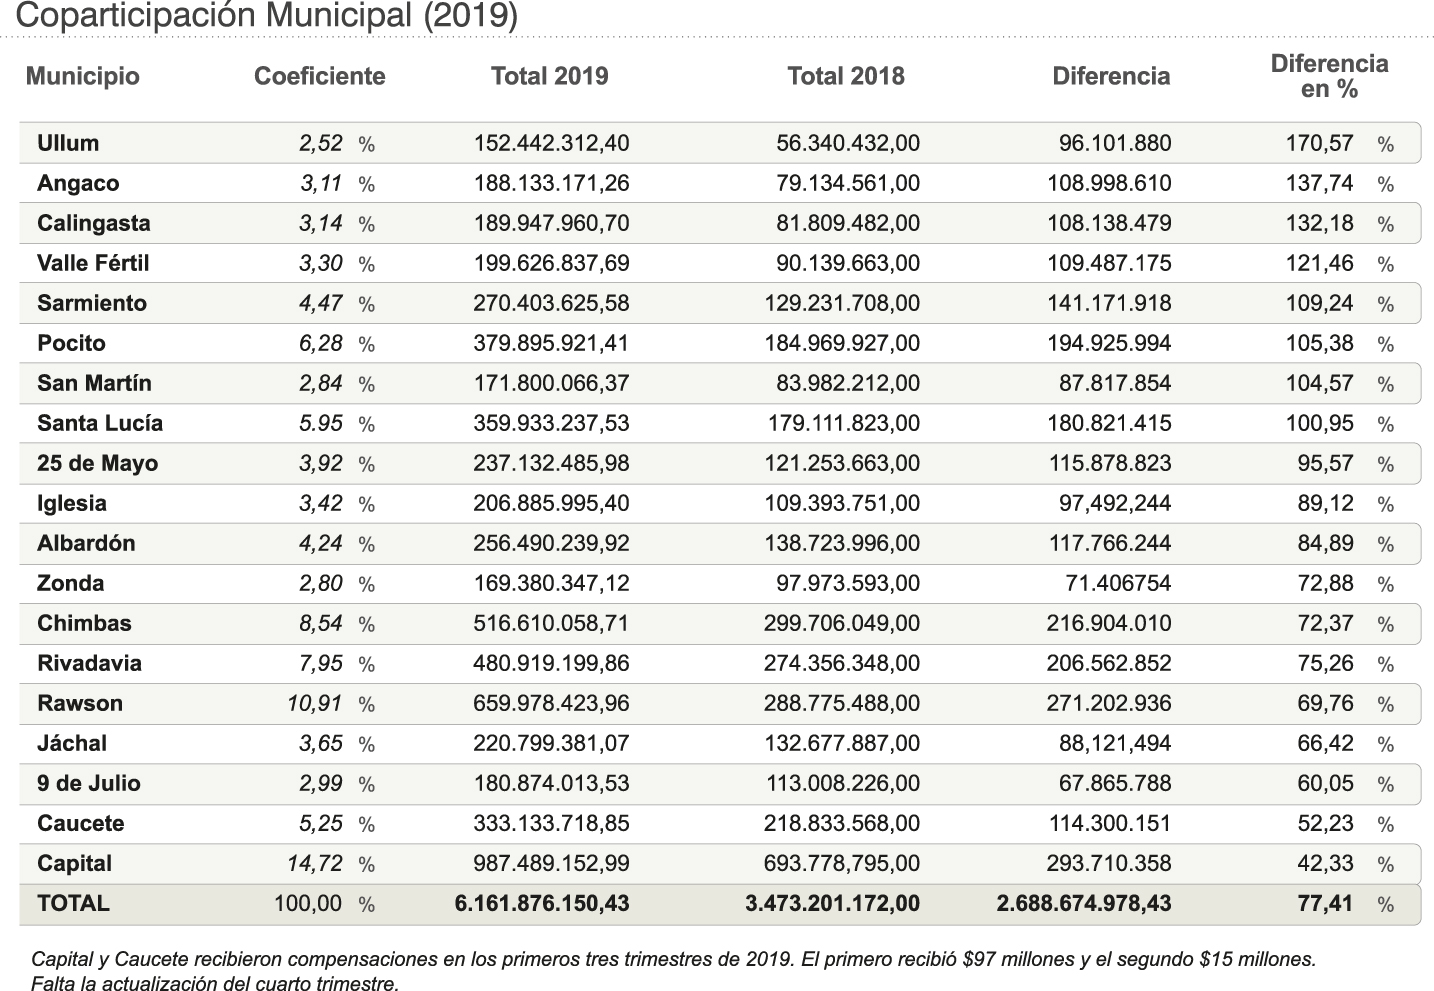1434x991 pixels.
Task: Click the Coparticipación Municipal (2019) title
Action: tap(267, 16)
